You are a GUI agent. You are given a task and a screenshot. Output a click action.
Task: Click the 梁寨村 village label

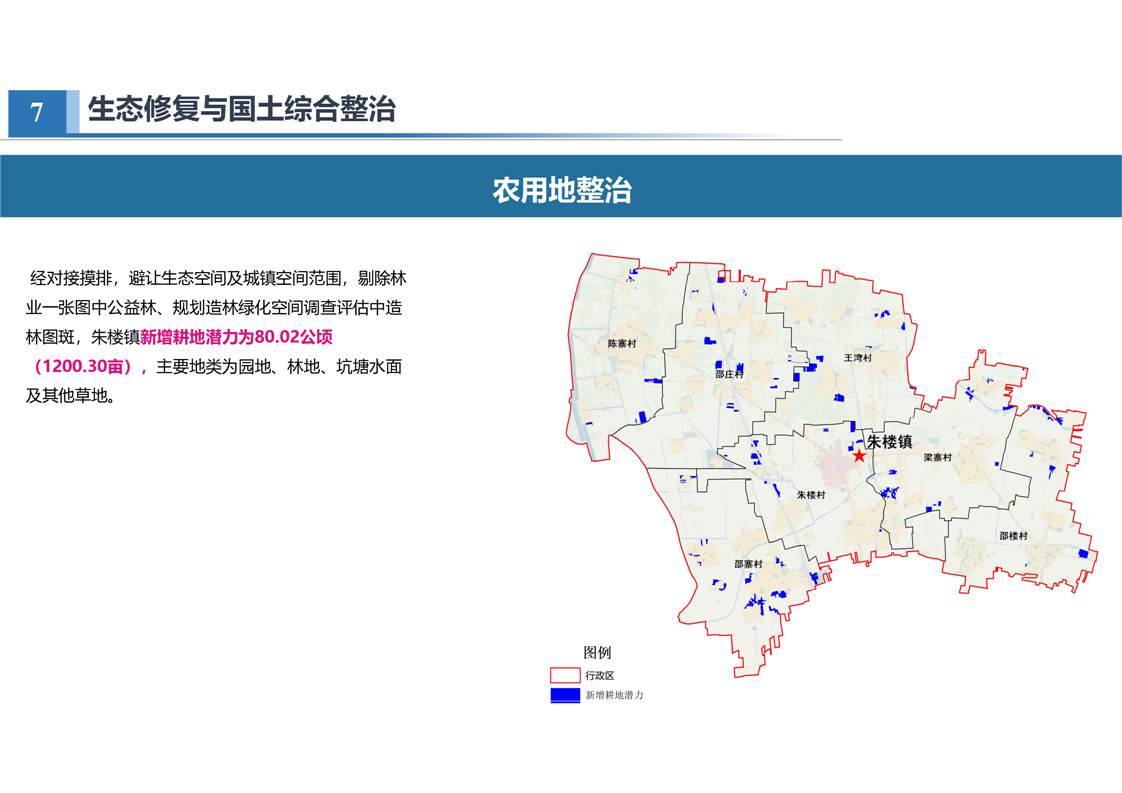click(937, 457)
